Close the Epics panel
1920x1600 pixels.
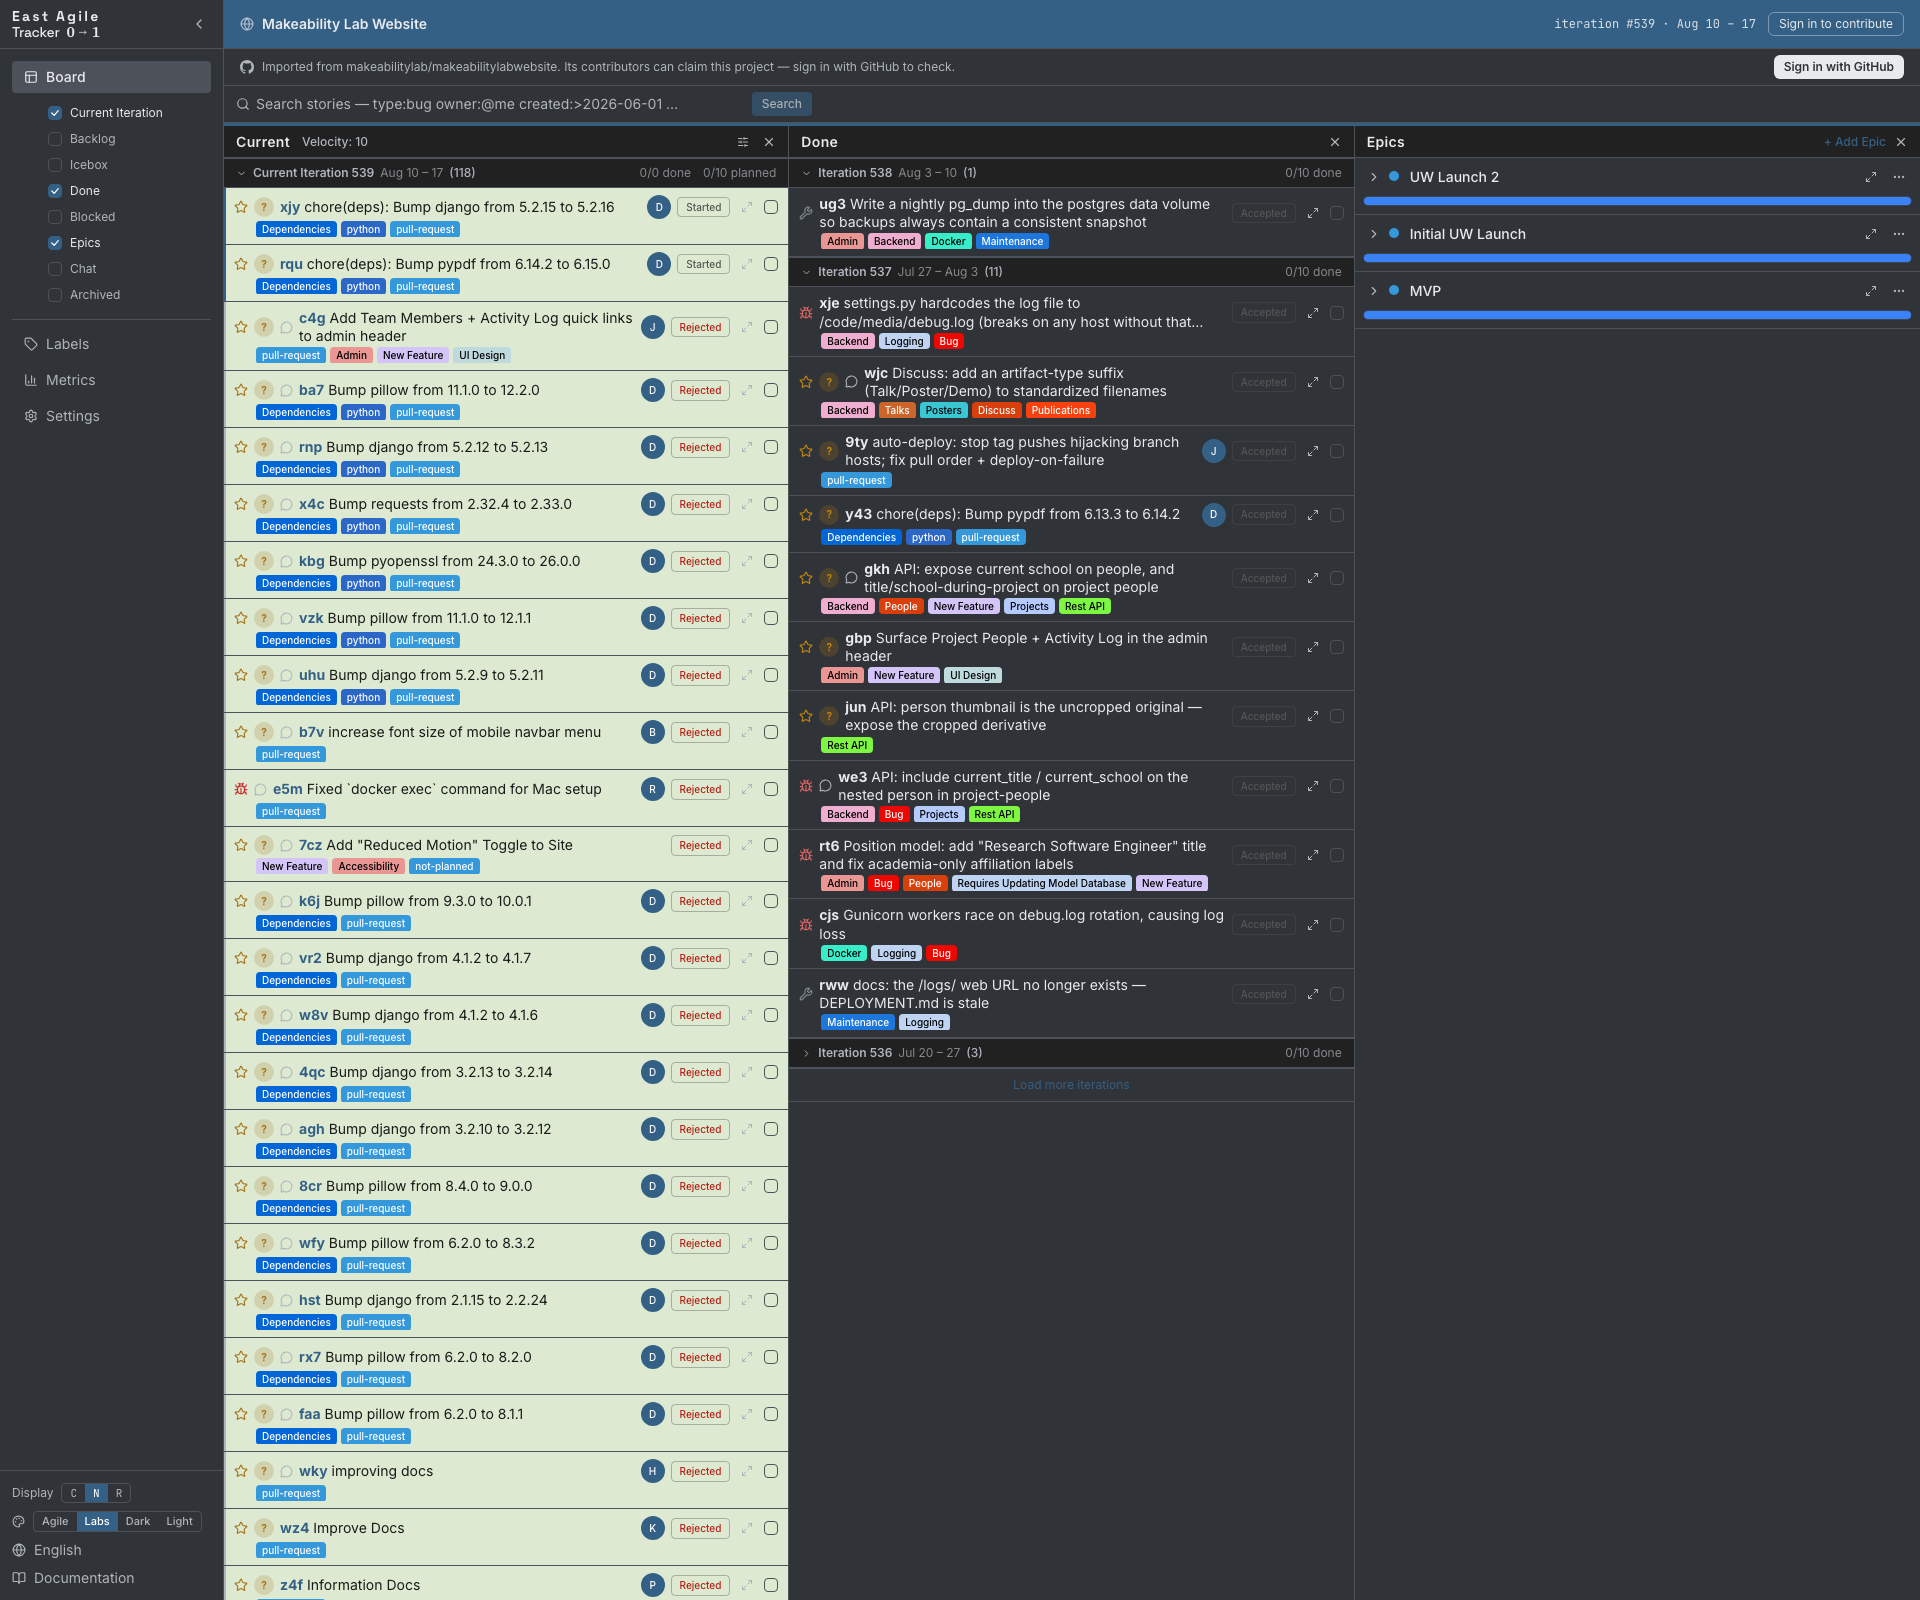pyautogui.click(x=1901, y=142)
